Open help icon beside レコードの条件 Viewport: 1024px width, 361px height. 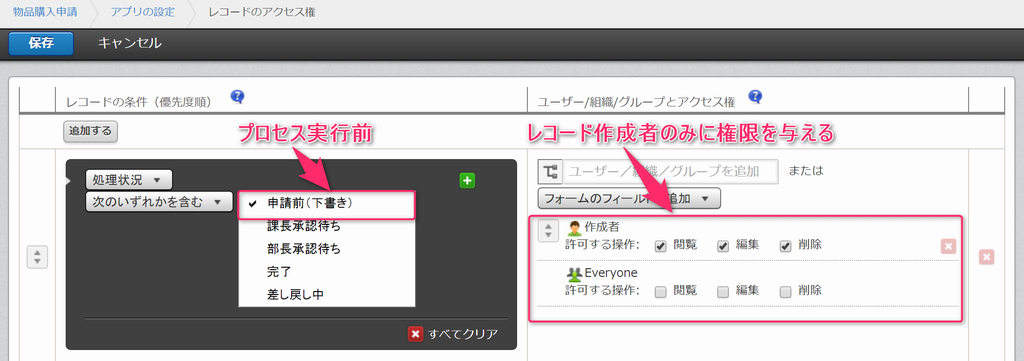(x=238, y=97)
